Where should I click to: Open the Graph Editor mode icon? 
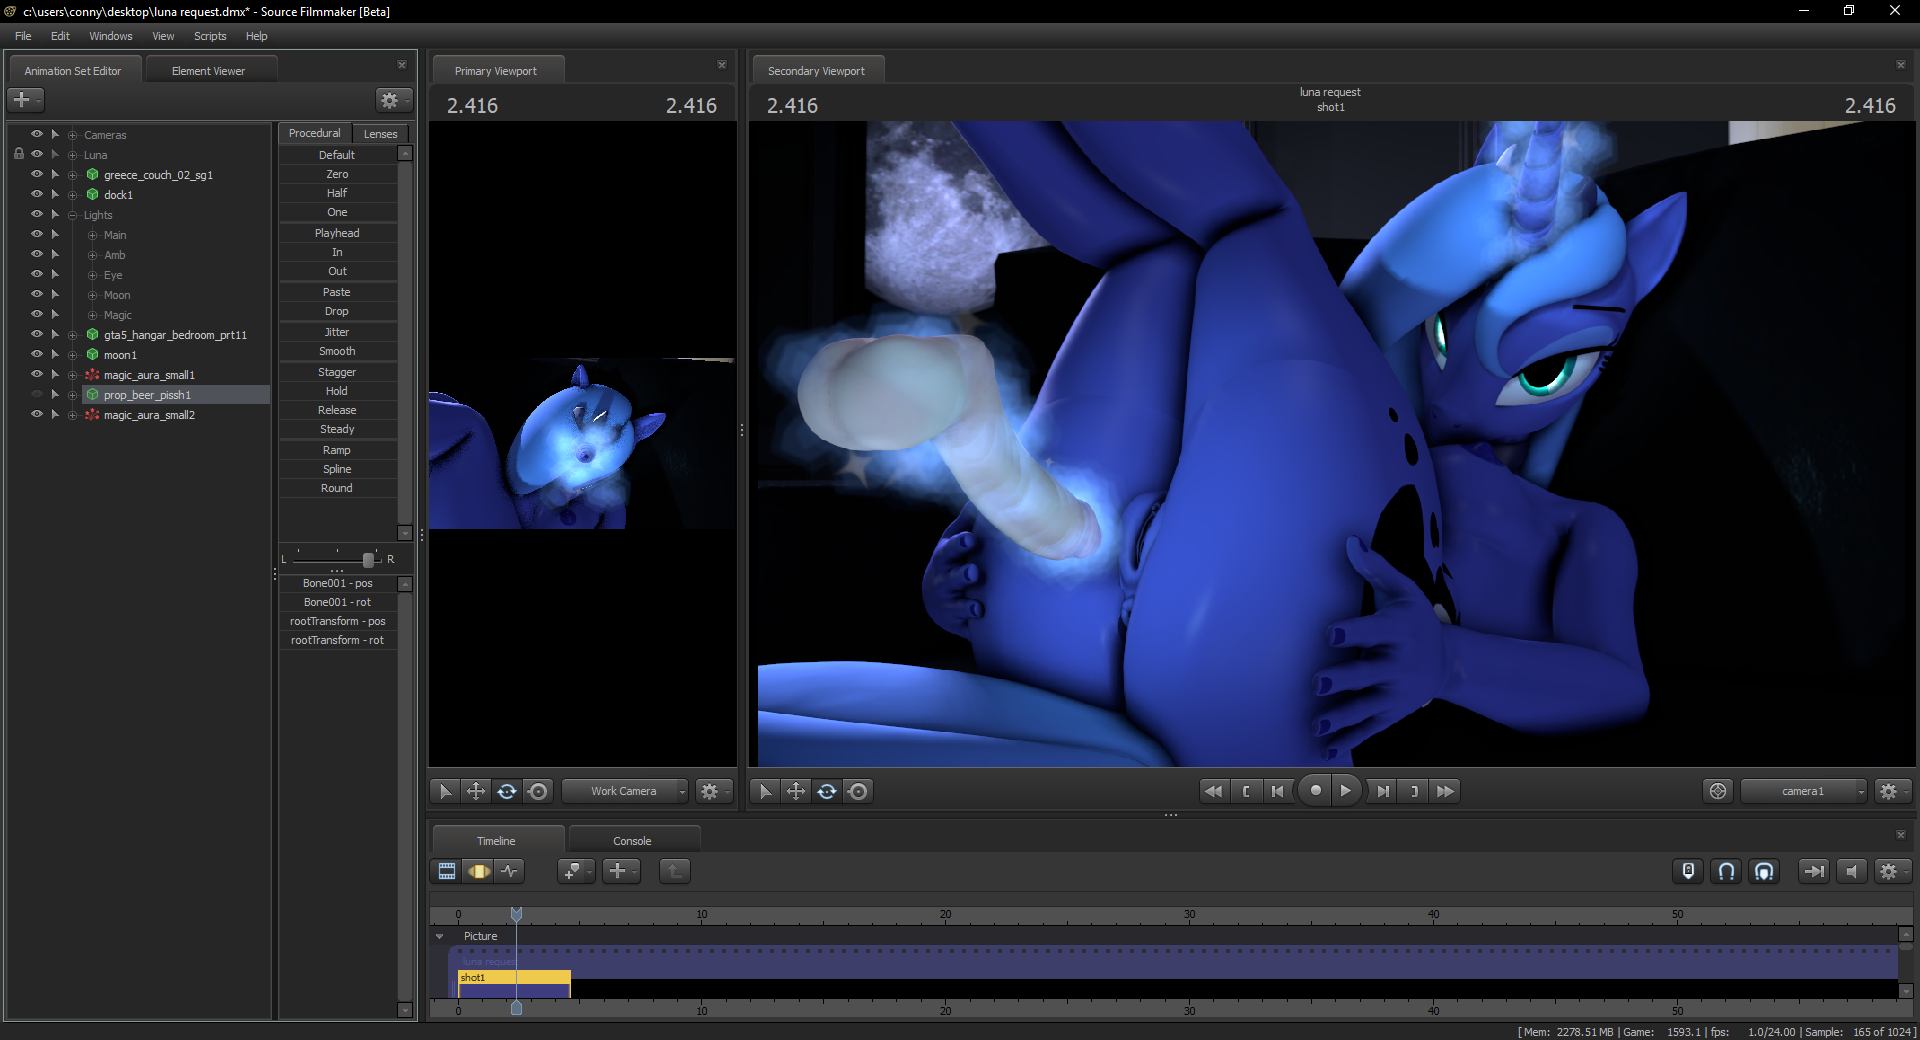[x=510, y=871]
